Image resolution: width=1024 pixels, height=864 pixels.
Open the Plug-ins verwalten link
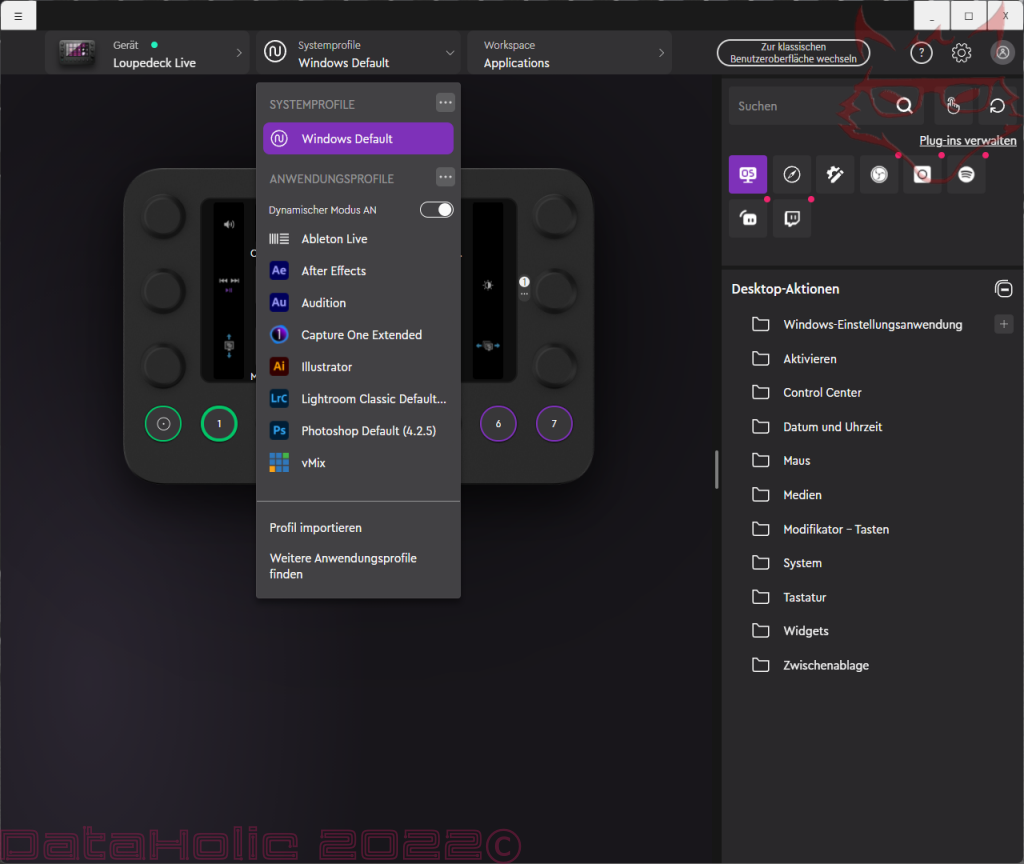pos(967,140)
